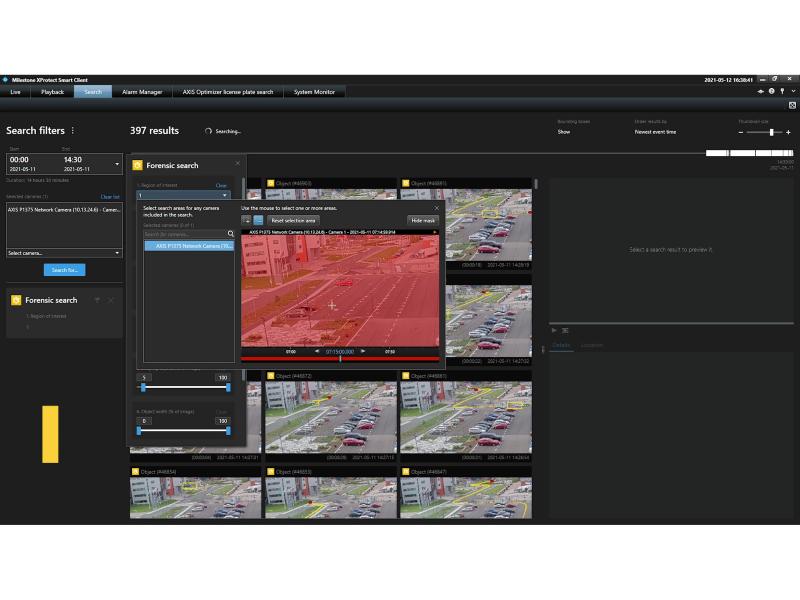
Task: Click the Search for cameras input field
Action: [x=185, y=234]
